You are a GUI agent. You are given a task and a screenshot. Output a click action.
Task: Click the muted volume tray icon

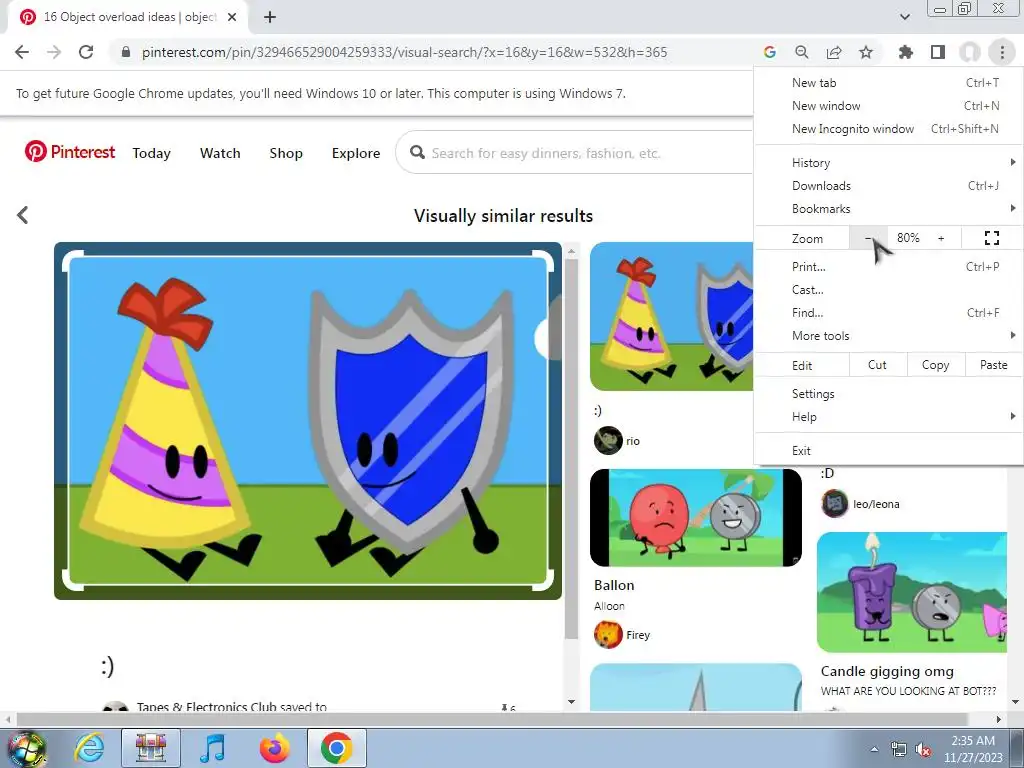pos(923,750)
